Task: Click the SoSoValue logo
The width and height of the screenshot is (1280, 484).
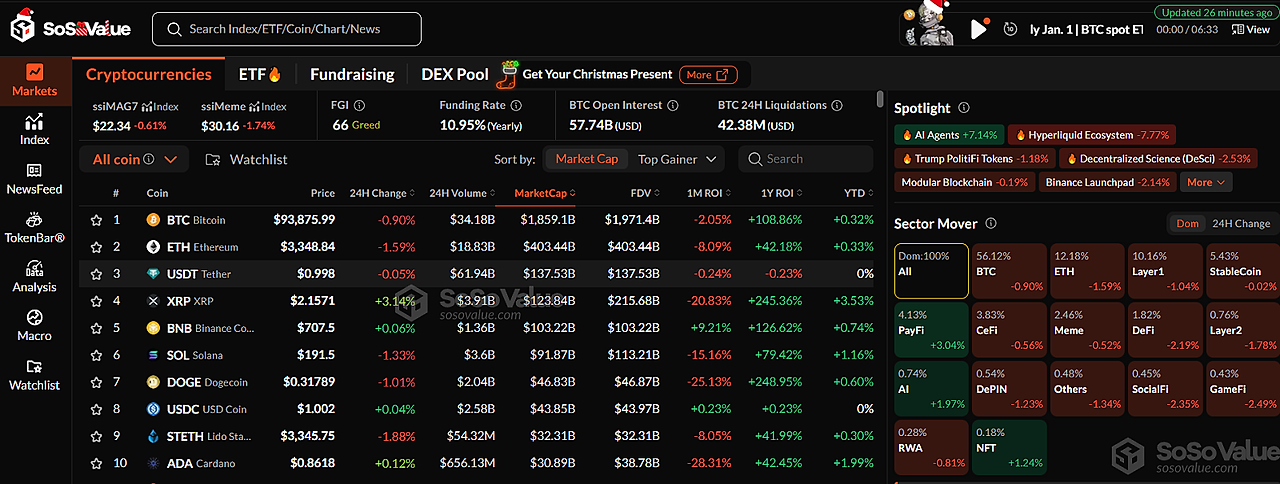Action: click(x=70, y=27)
